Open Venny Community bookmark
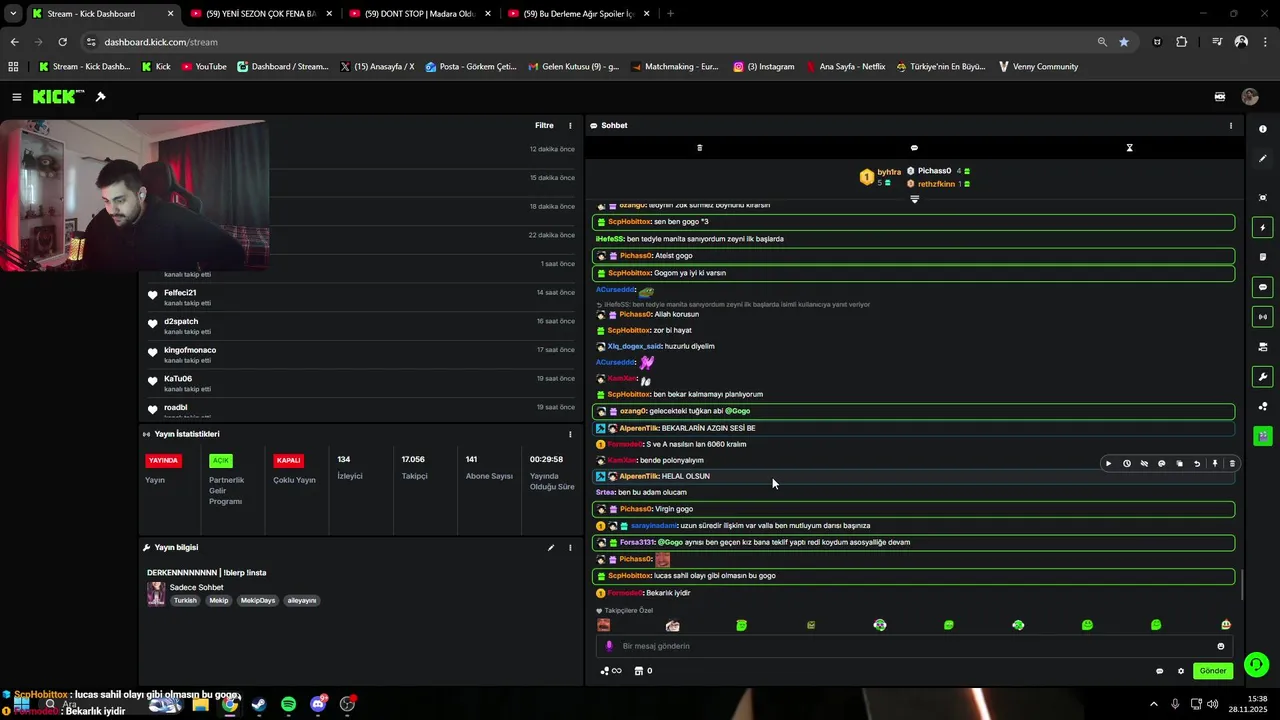Screen dimensions: 1280x720 pyautogui.click(x=1038, y=67)
